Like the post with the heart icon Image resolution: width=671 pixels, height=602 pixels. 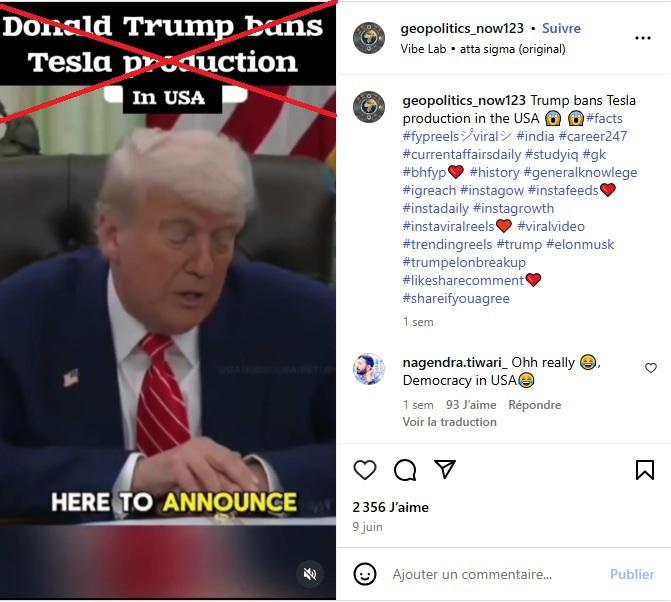365,470
